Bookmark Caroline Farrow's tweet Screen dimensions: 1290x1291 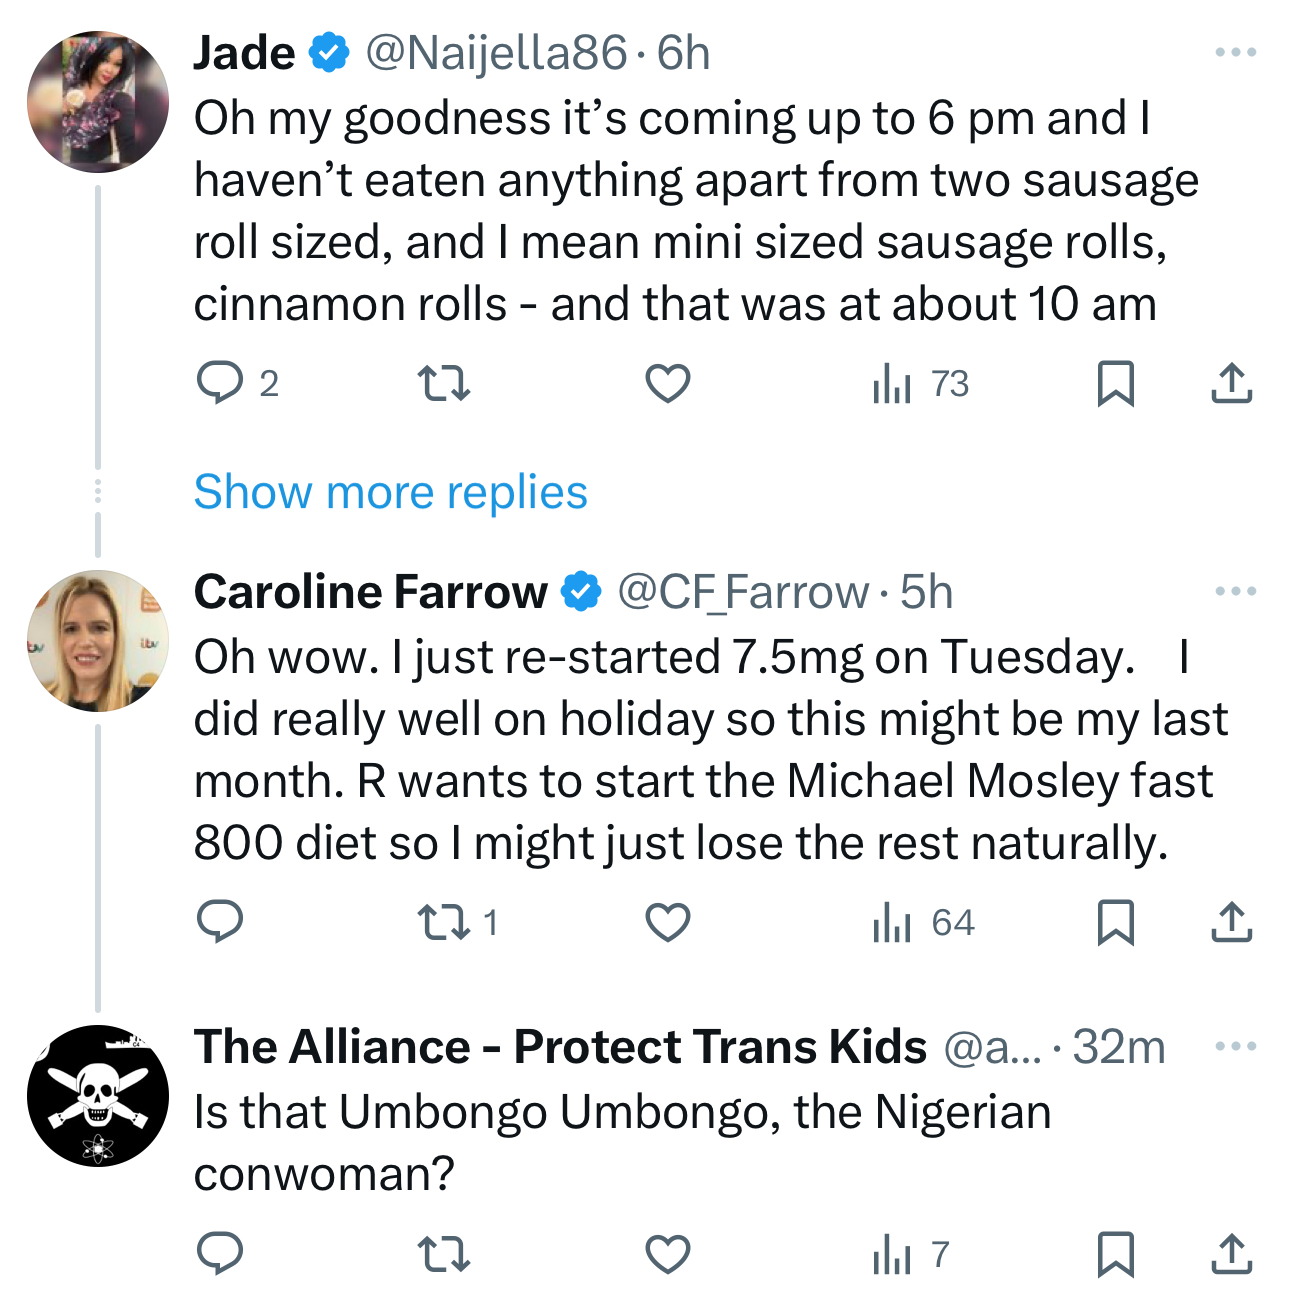point(1115,922)
